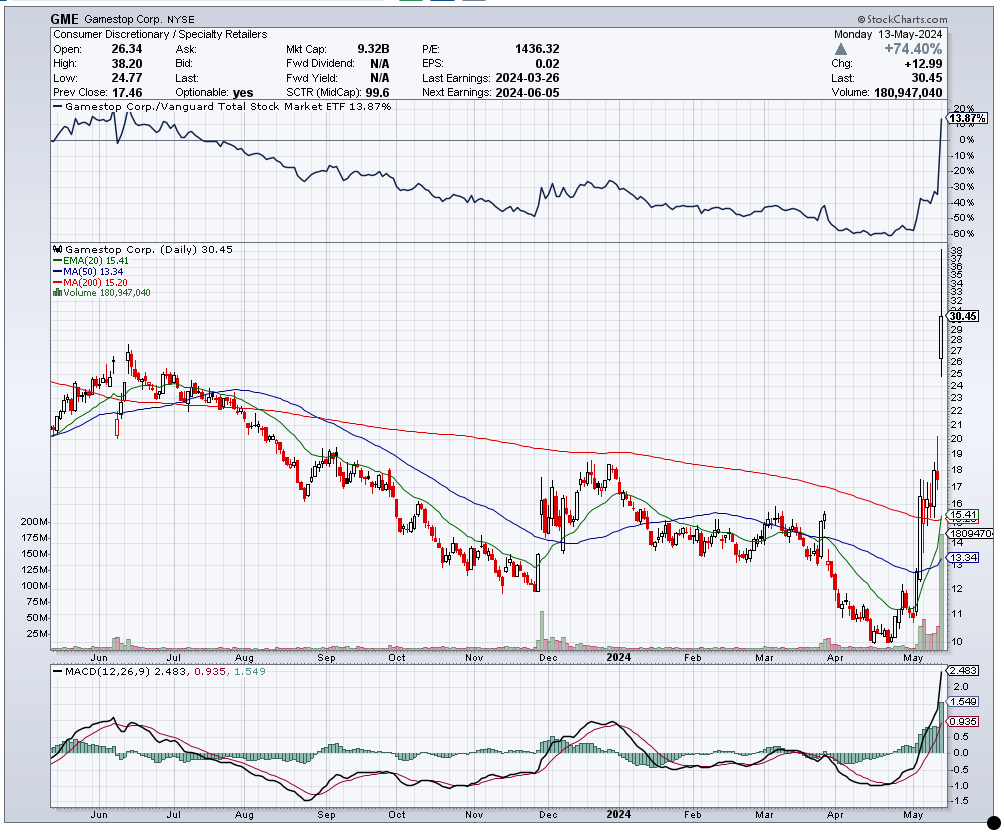This screenshot has height=834, width=1004.
Task: Click the Chg value +12.99
Action: pyautogui.click(x=923, y=64)
